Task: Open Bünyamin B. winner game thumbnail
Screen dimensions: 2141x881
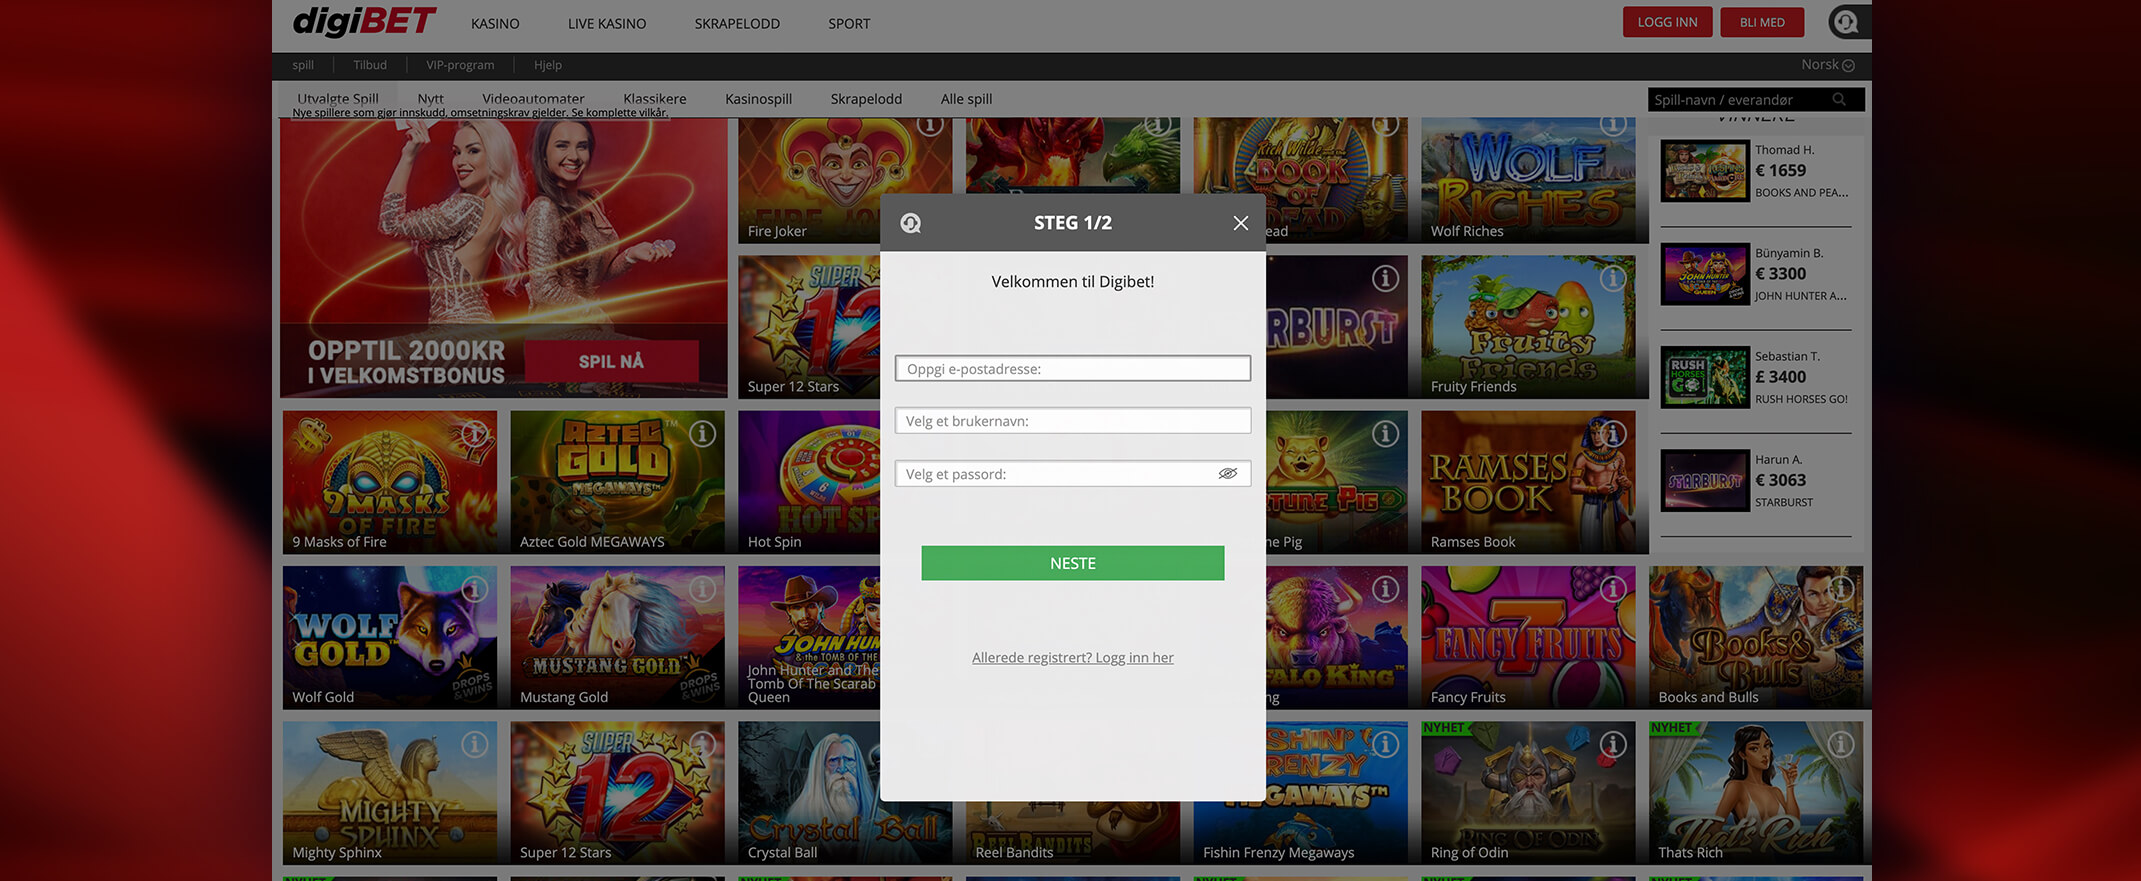Action: pos(1705,274)
